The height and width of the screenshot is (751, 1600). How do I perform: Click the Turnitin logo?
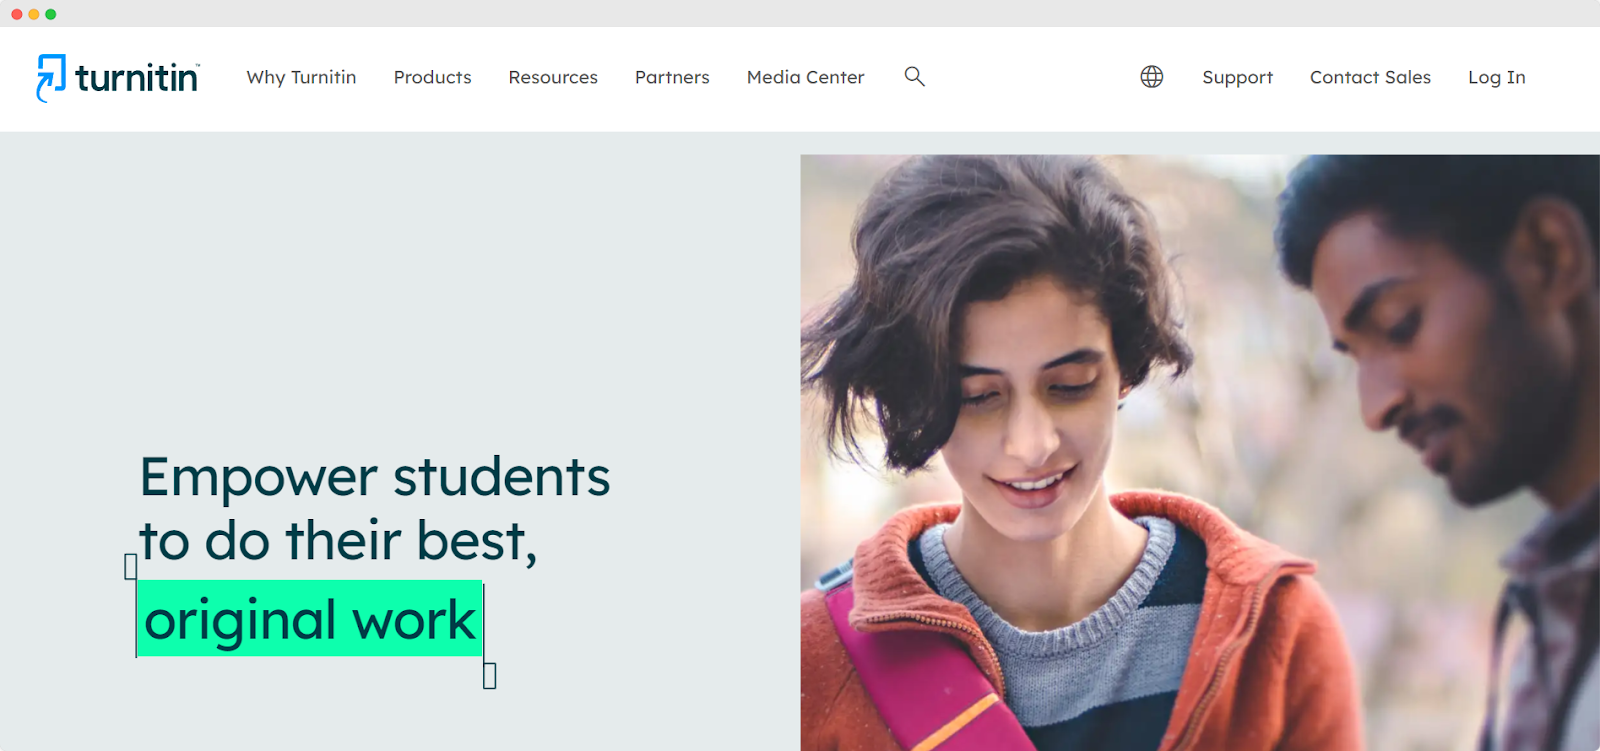(118, 78)
